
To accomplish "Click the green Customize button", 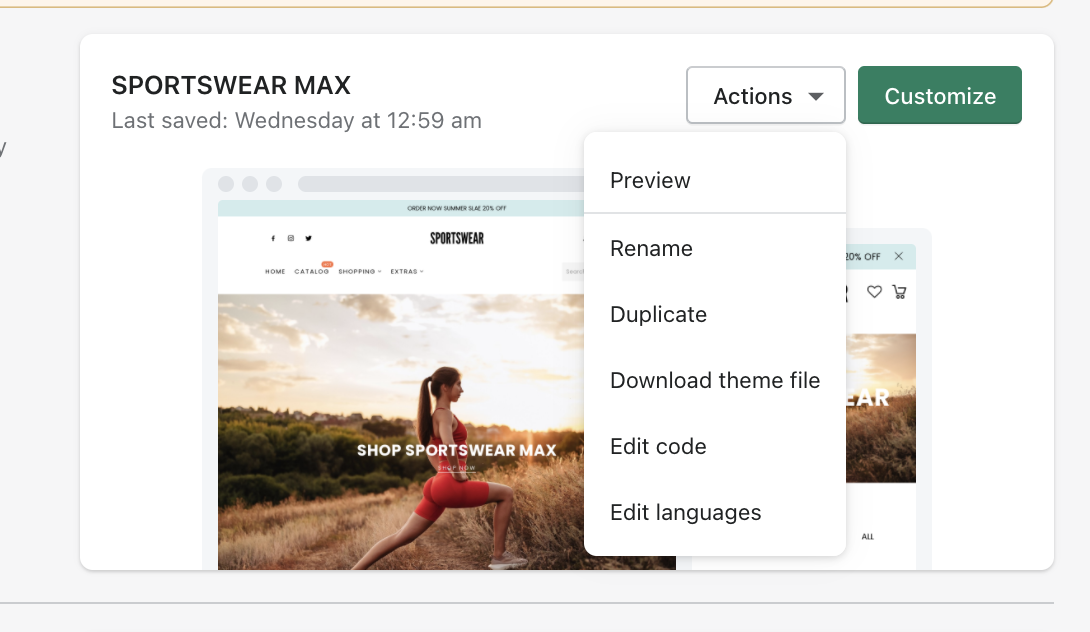I will [x=938, y=95].
